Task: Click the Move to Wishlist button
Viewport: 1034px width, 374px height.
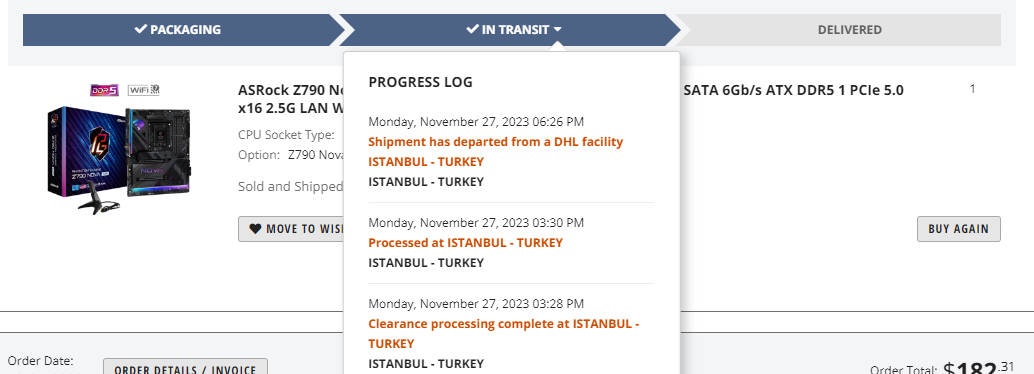Action: coord(291,229)
